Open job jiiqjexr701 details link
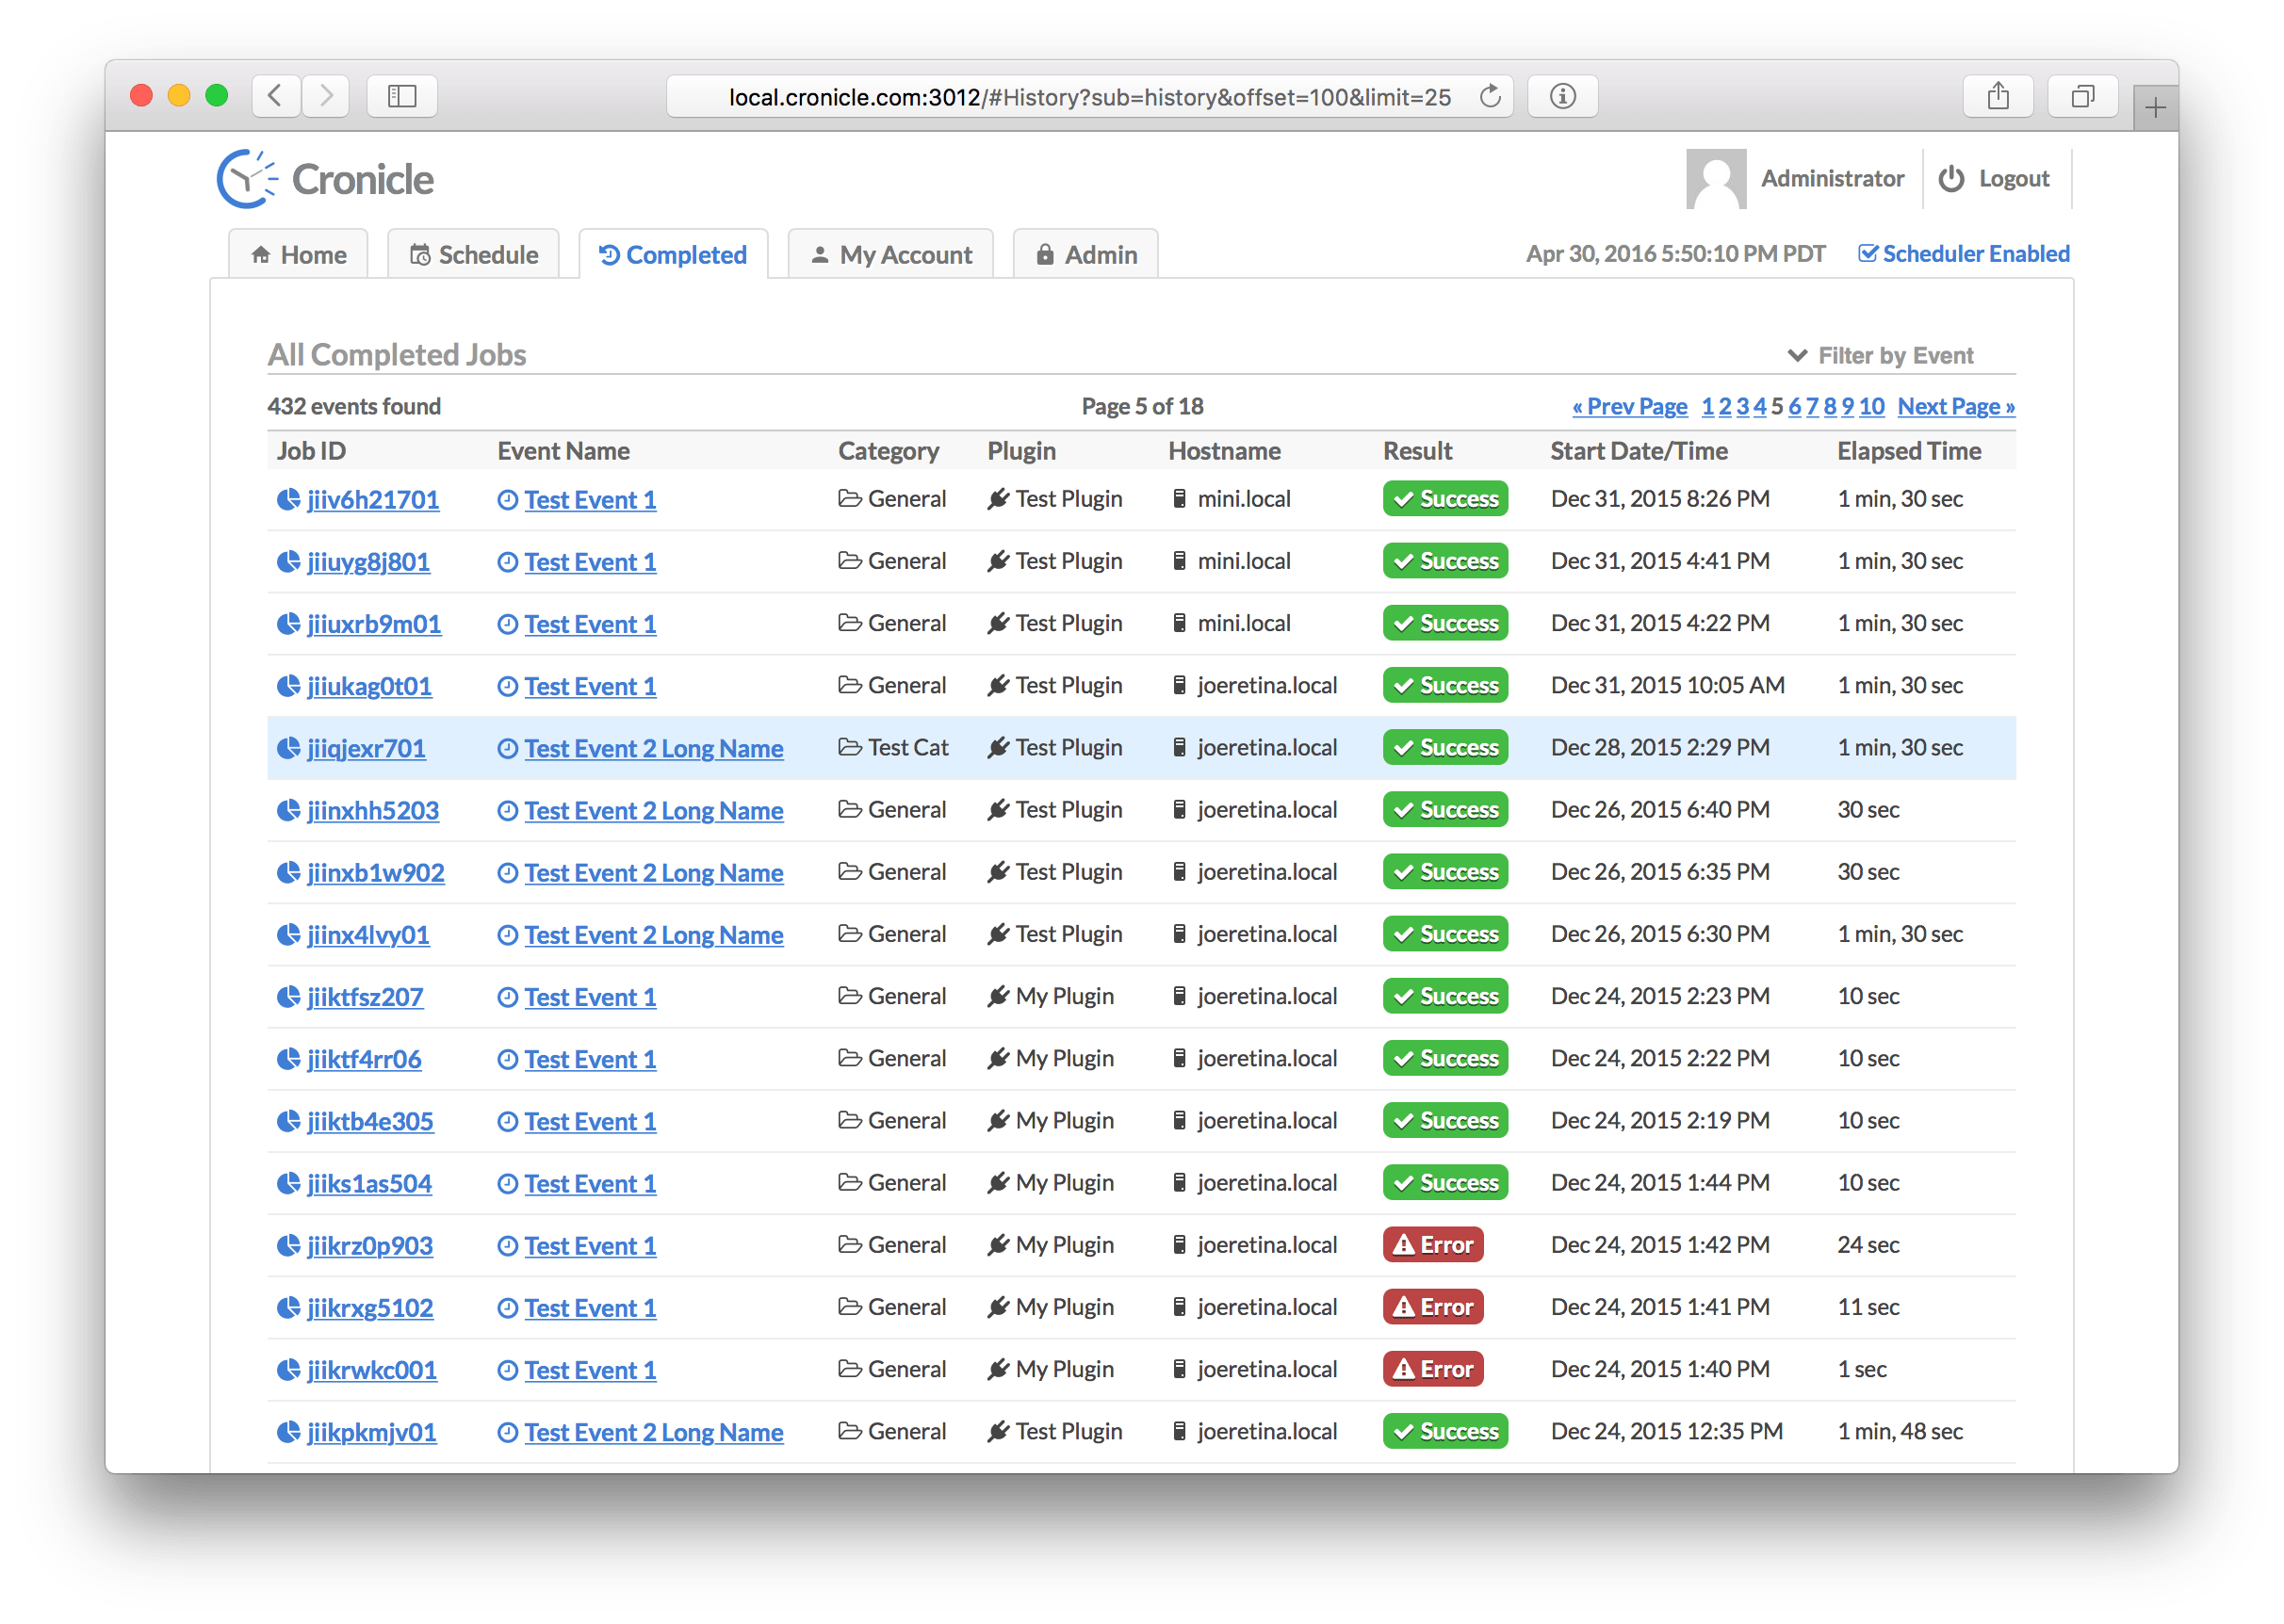The width and height of the screenshot is (2284, 1624). pyautogui.click(x=366, y=748)
